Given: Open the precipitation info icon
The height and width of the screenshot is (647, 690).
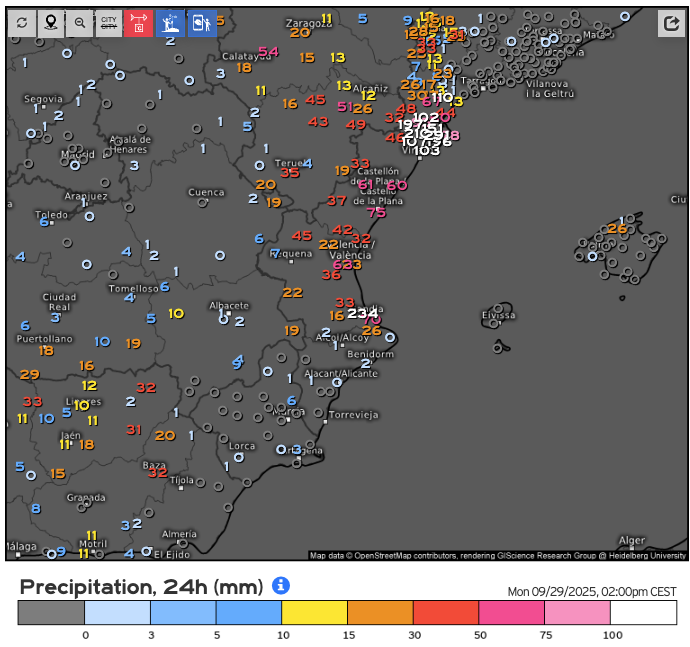Looking at the screenshot, I should point(281,585).
